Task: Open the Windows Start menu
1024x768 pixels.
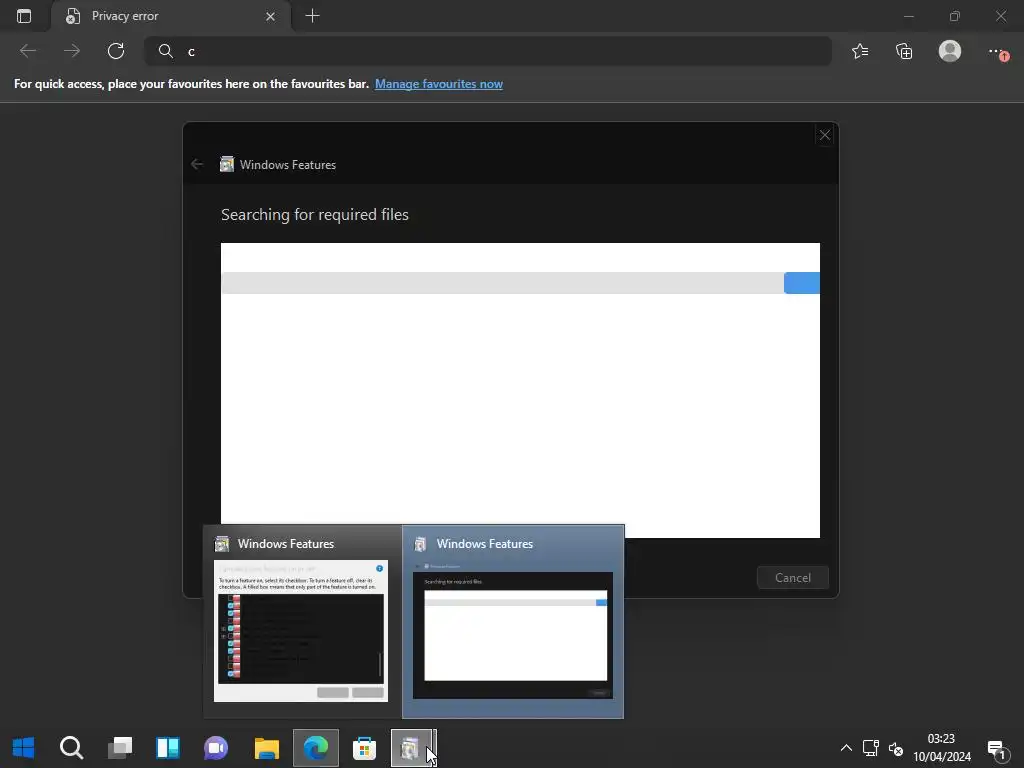Action: (24, 748)
